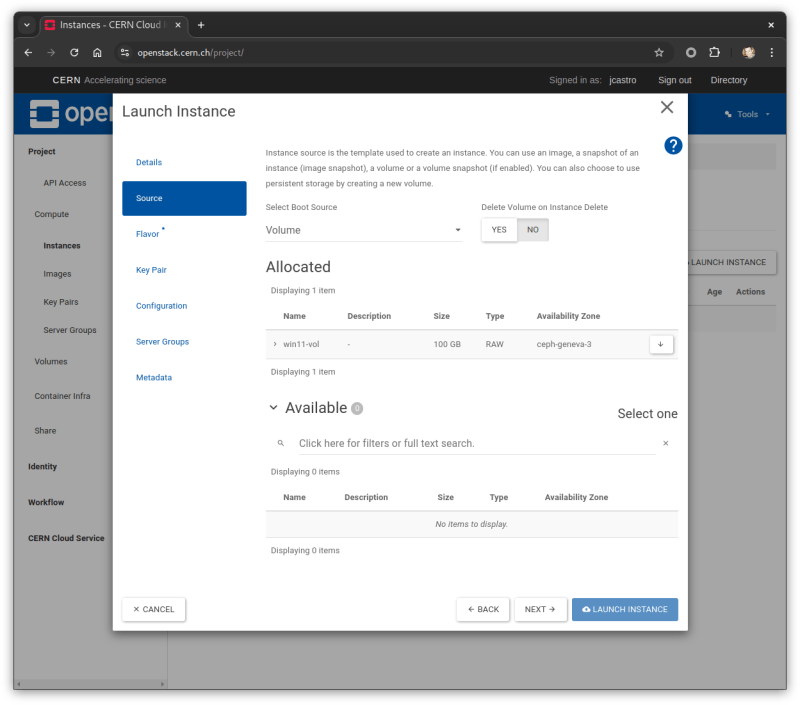Bookmark the page with the star icon

pos(659,52)
